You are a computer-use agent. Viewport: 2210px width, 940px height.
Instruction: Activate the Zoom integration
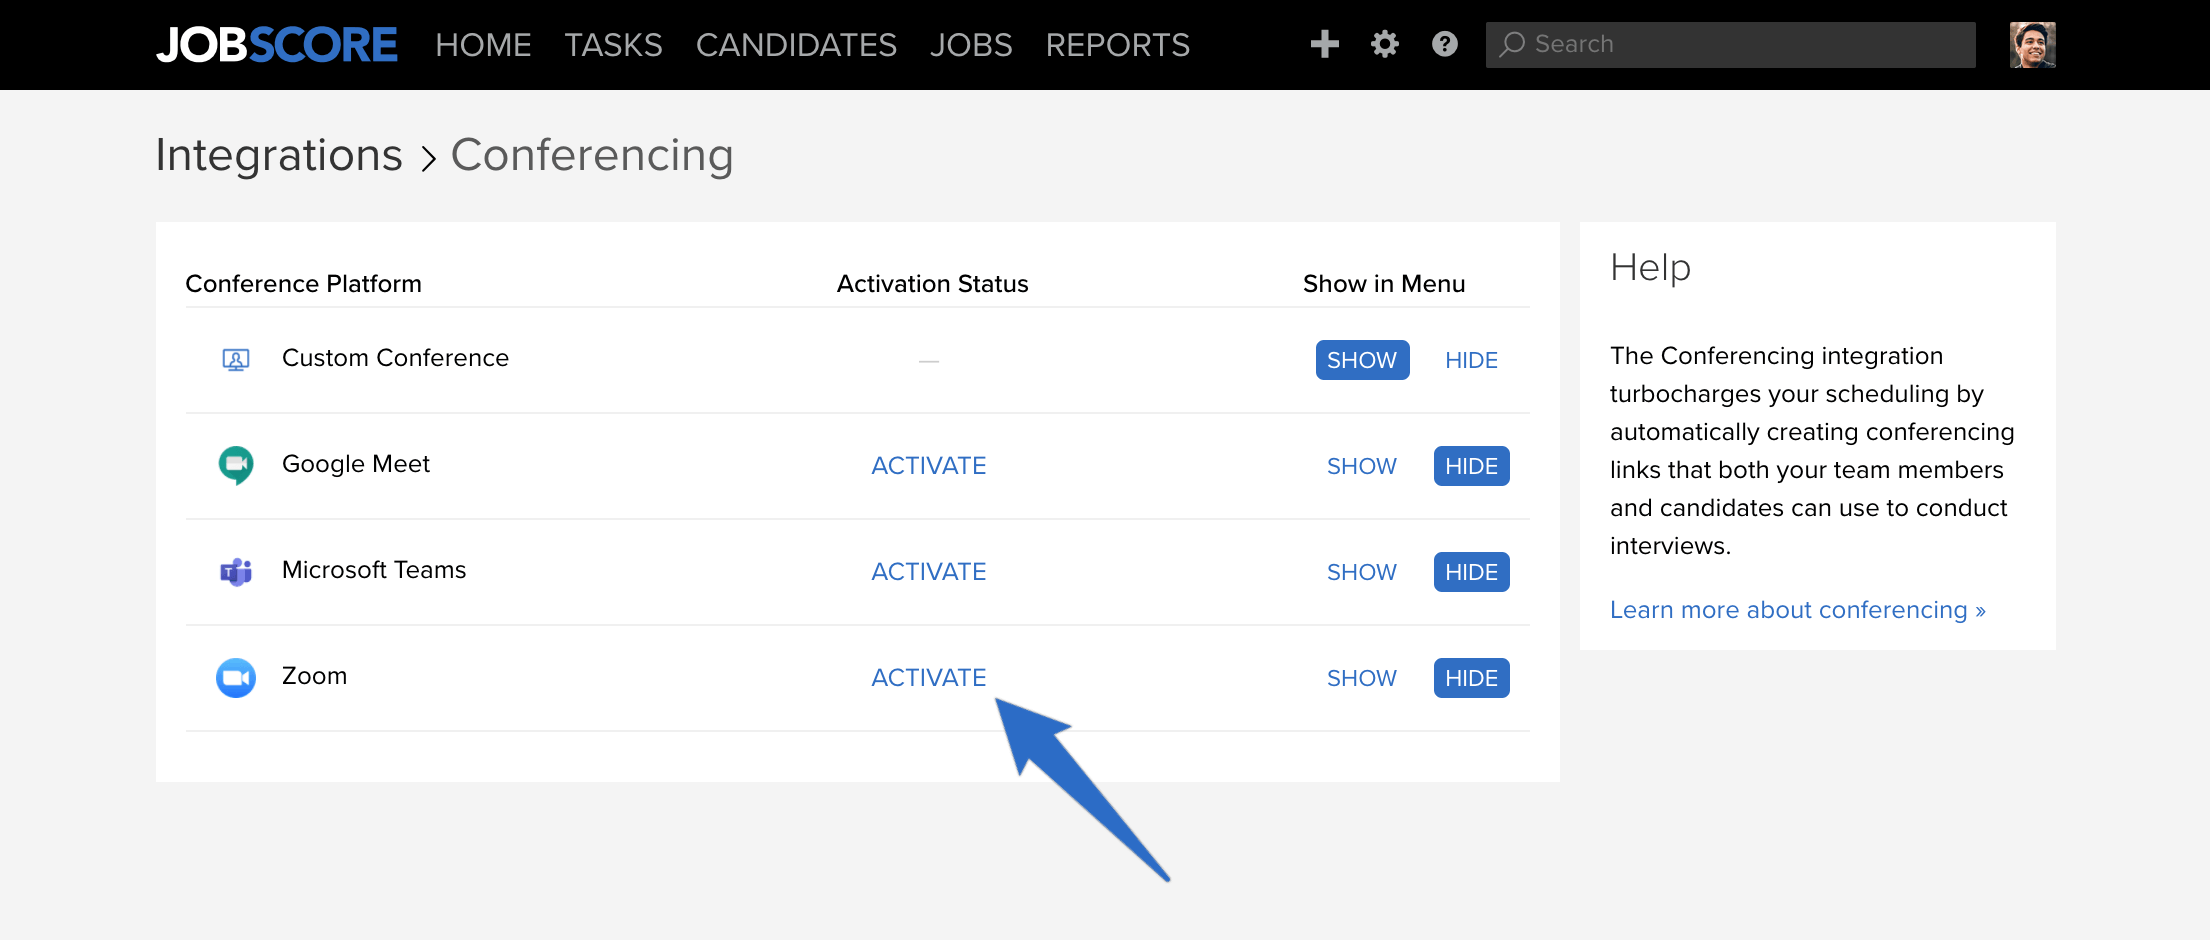pyautogui.click(x=929, y=678)
